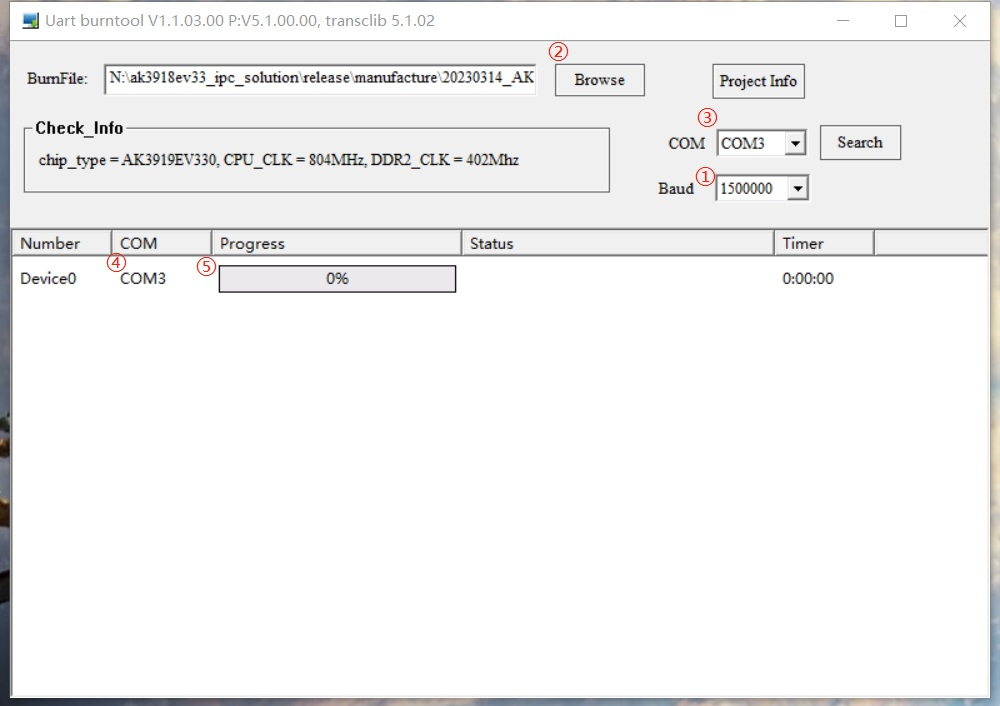
Task: Expand the Baud rate dropdown arrow
Action: [x=797, y=188]
